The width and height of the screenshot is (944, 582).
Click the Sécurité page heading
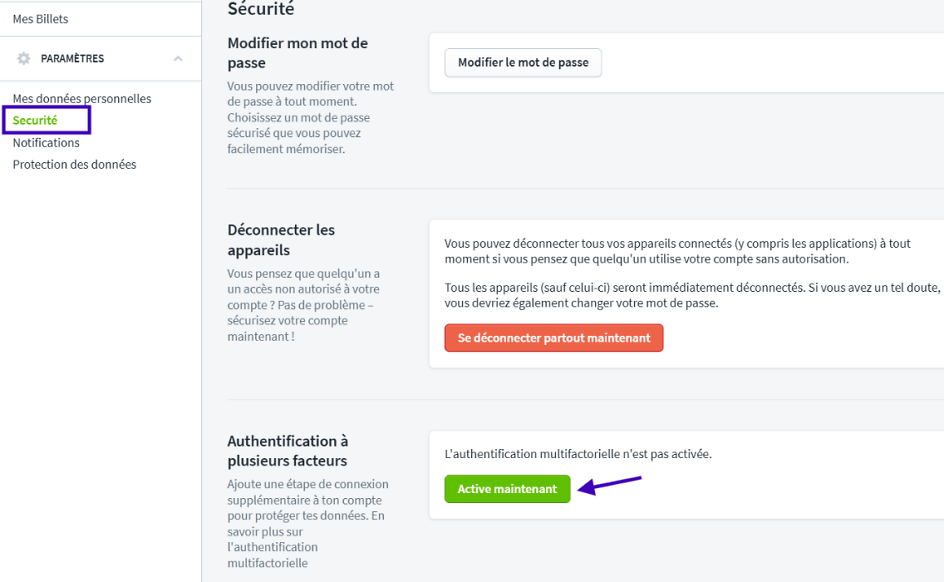tap(261, 9)
